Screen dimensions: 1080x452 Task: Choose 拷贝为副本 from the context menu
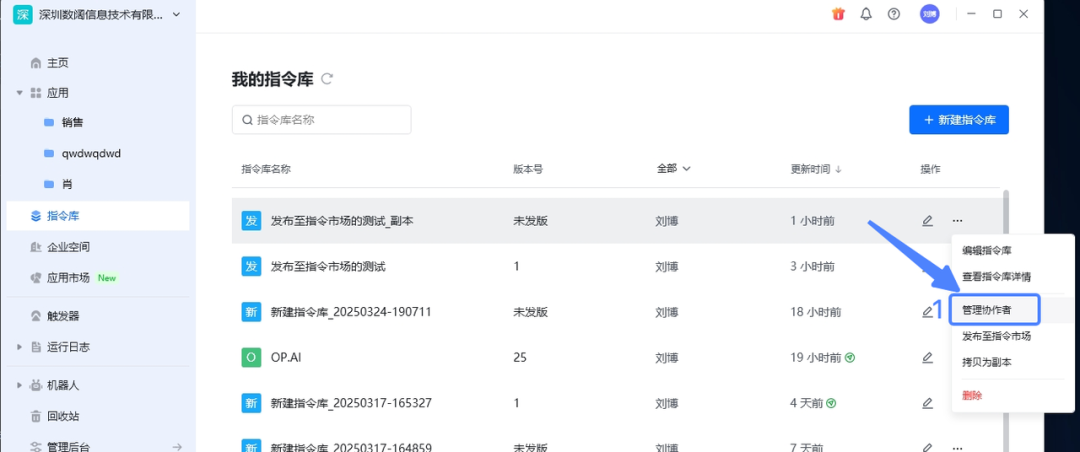click(986, 362)
